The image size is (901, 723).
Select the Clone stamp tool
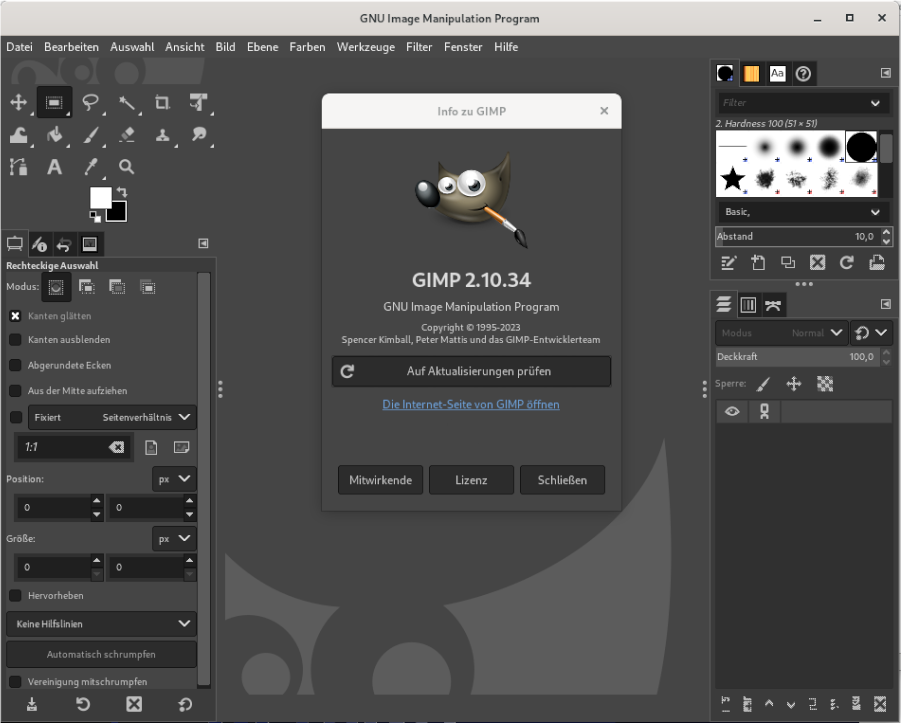pyautogui.click(x=163, y=134)
